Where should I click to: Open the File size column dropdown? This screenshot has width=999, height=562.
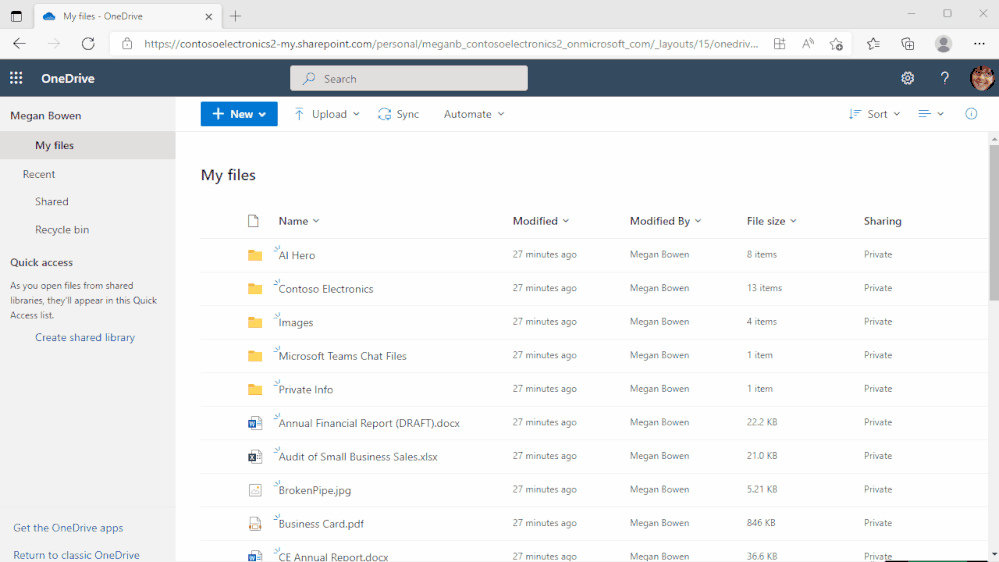tap(772, 221)
